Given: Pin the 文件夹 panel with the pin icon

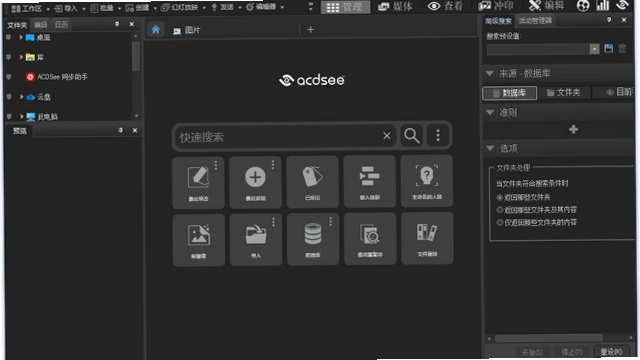Looking at the screenshot, I should click(117, 24).
